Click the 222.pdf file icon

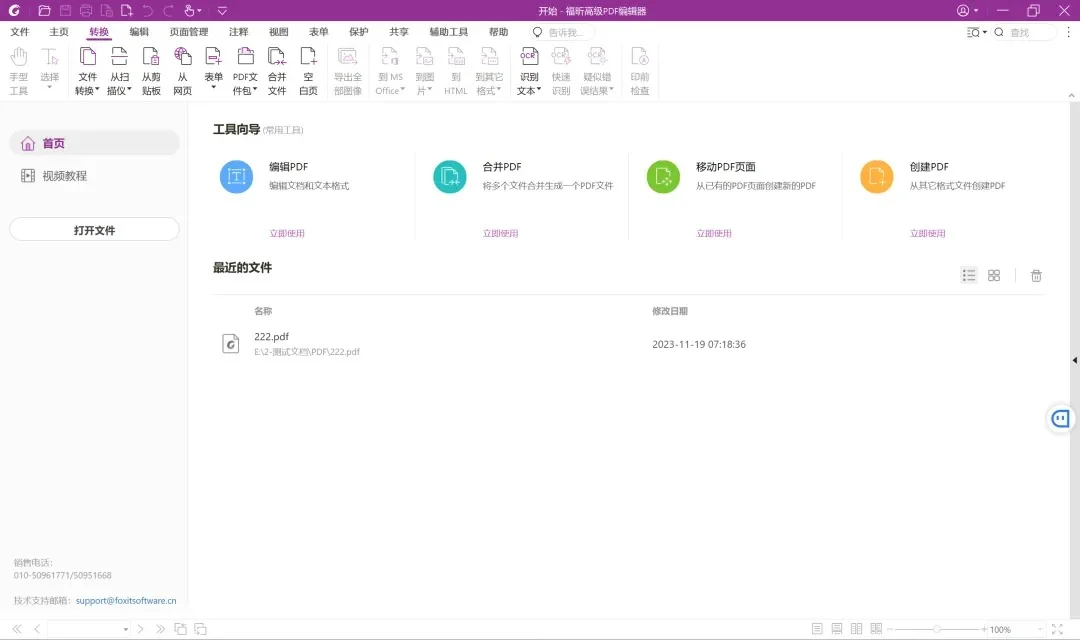[x=231, y=343]
